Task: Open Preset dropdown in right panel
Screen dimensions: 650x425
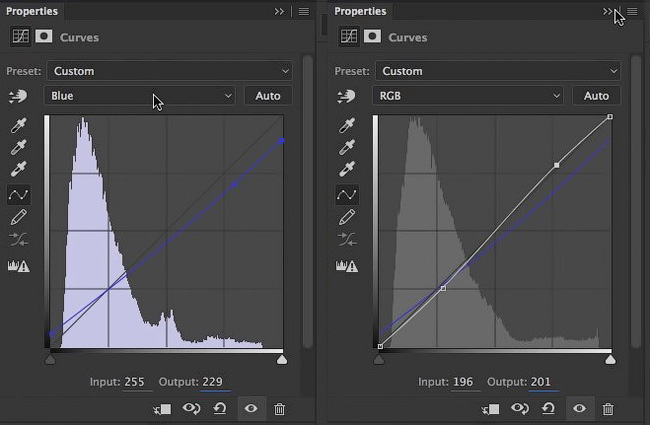Action: (x=498, y=71)
